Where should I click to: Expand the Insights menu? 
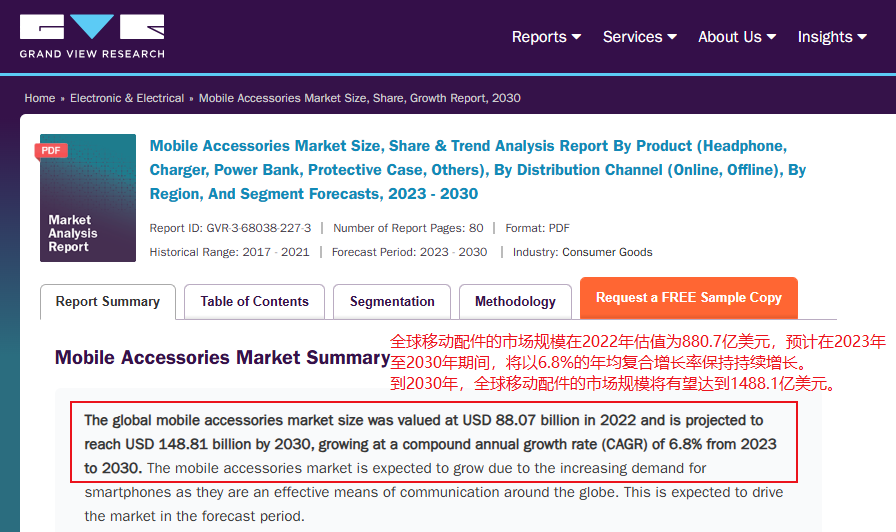pos(832,37)
